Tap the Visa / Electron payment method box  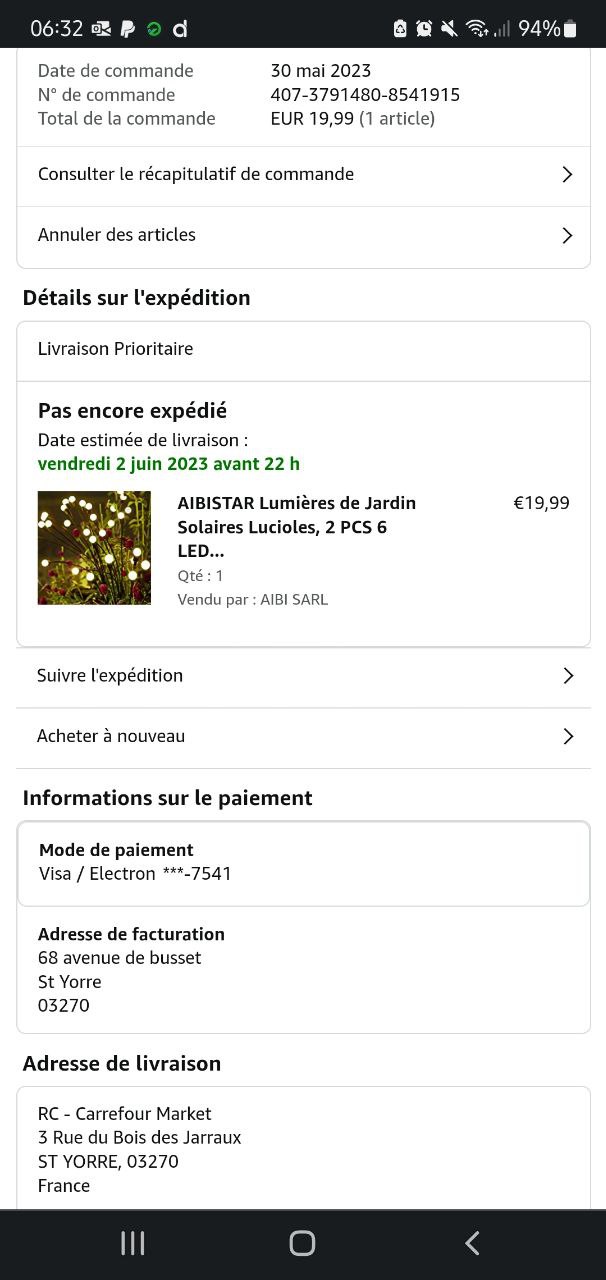tap(303, 863)
